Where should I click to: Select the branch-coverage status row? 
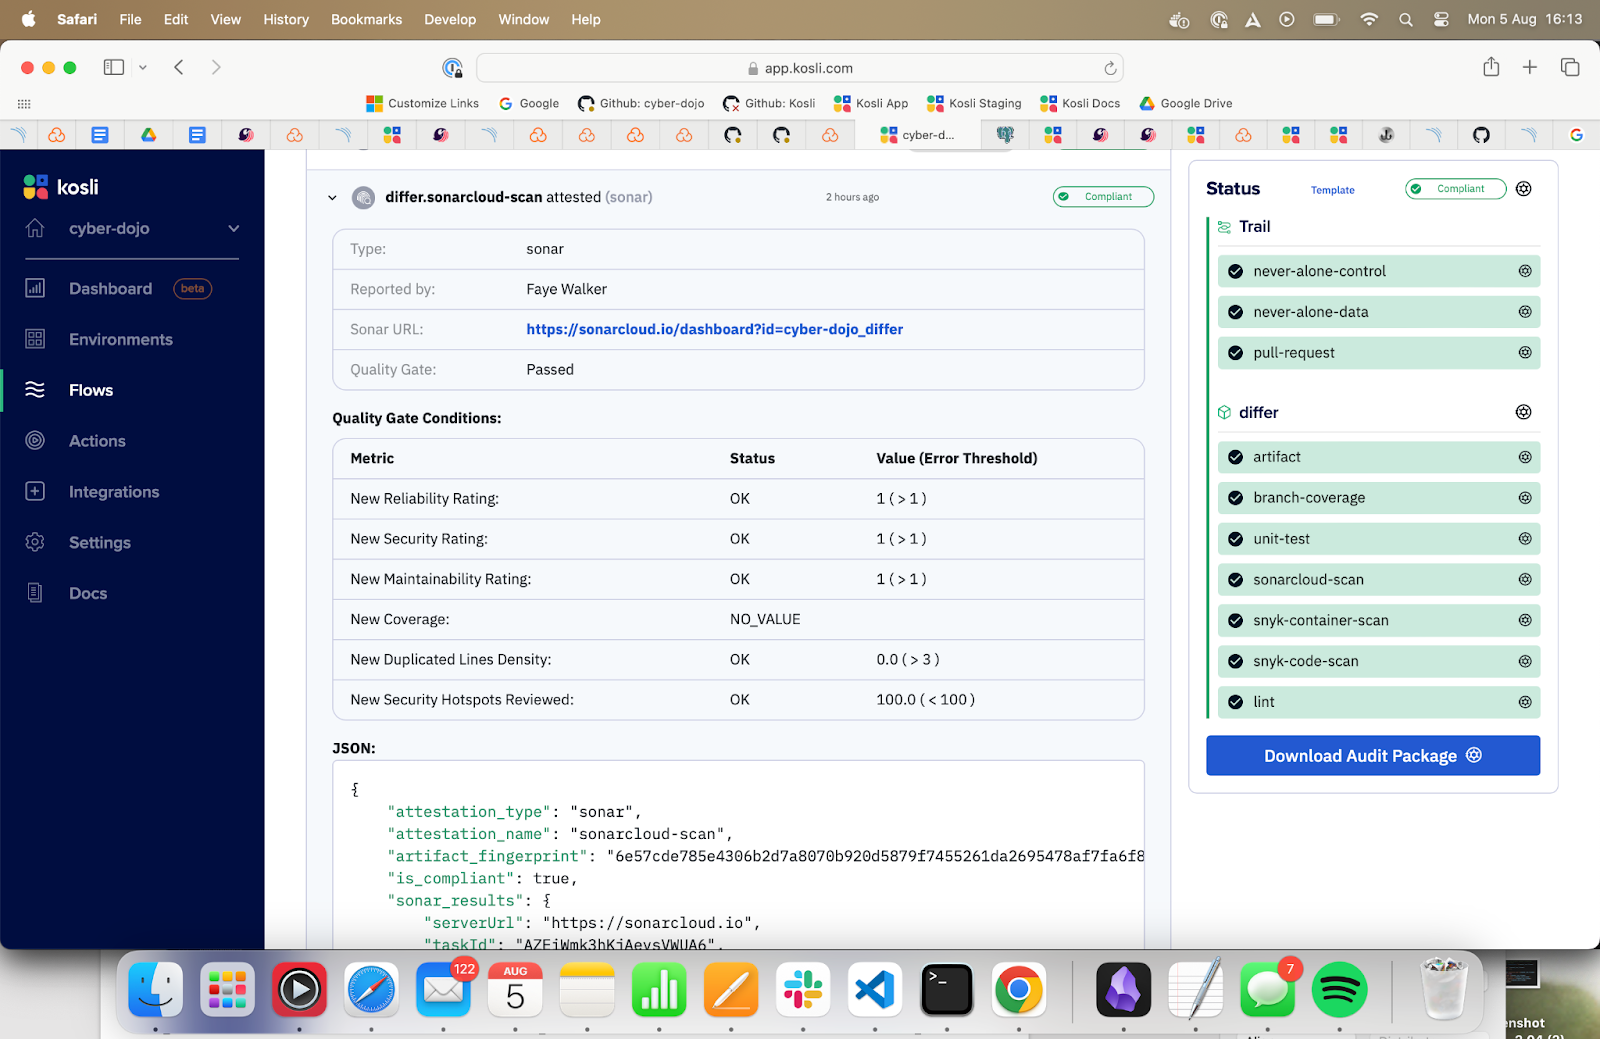pyautogui.click(x=1379, y=498)
